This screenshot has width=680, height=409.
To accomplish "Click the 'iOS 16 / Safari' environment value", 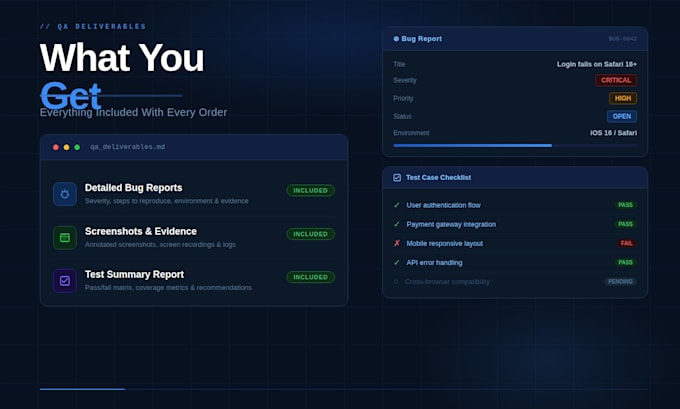I will [613, 133].
